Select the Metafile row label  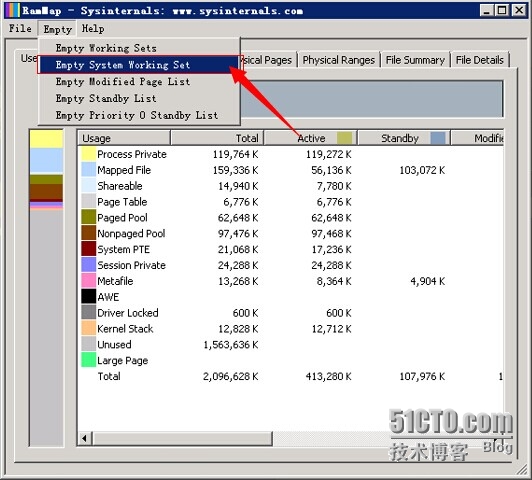pyautogui.click(x=115, y=281)
